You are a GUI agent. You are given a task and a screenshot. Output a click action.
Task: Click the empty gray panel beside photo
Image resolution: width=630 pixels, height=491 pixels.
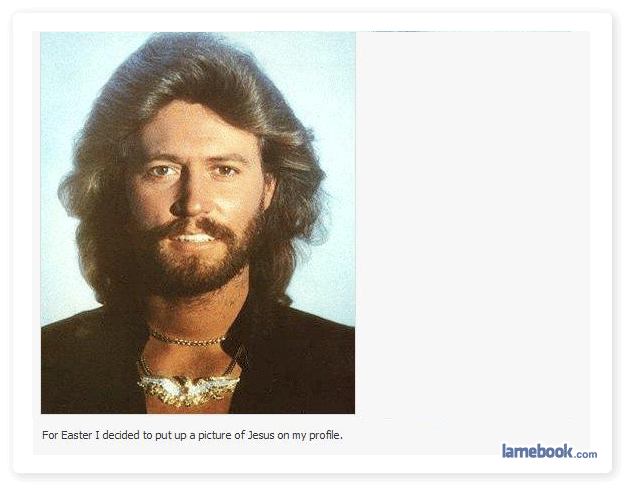pos(472,225)
